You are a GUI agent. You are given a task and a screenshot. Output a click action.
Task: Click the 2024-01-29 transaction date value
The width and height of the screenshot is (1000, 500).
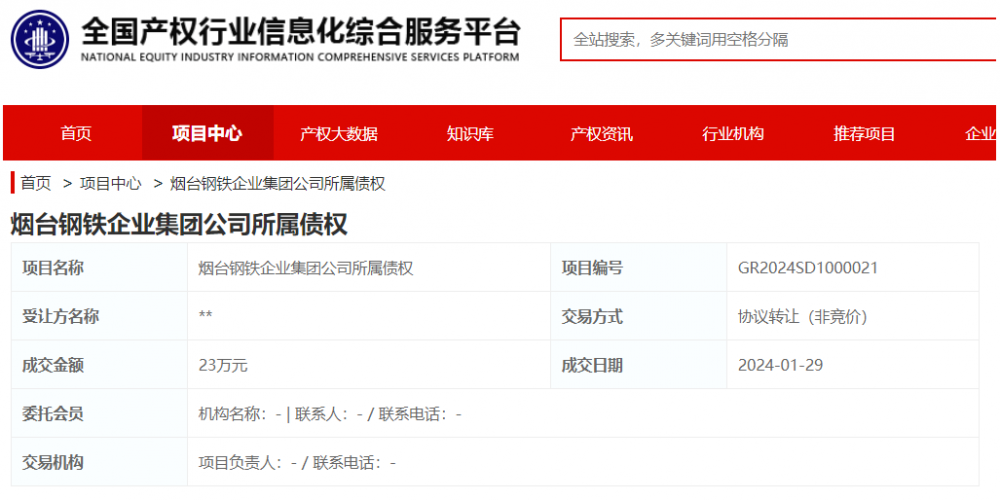pyautogui.click(x=780, y=365)
